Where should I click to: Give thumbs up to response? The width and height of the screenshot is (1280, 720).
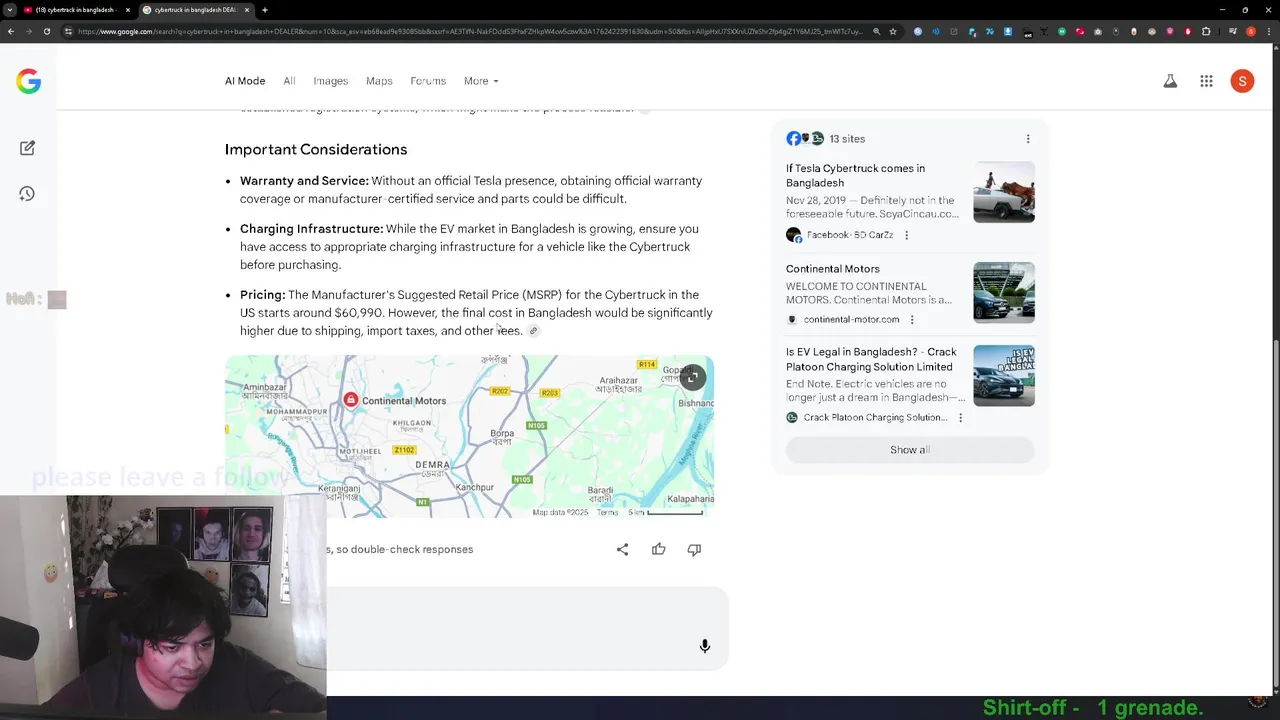[658, 549]
